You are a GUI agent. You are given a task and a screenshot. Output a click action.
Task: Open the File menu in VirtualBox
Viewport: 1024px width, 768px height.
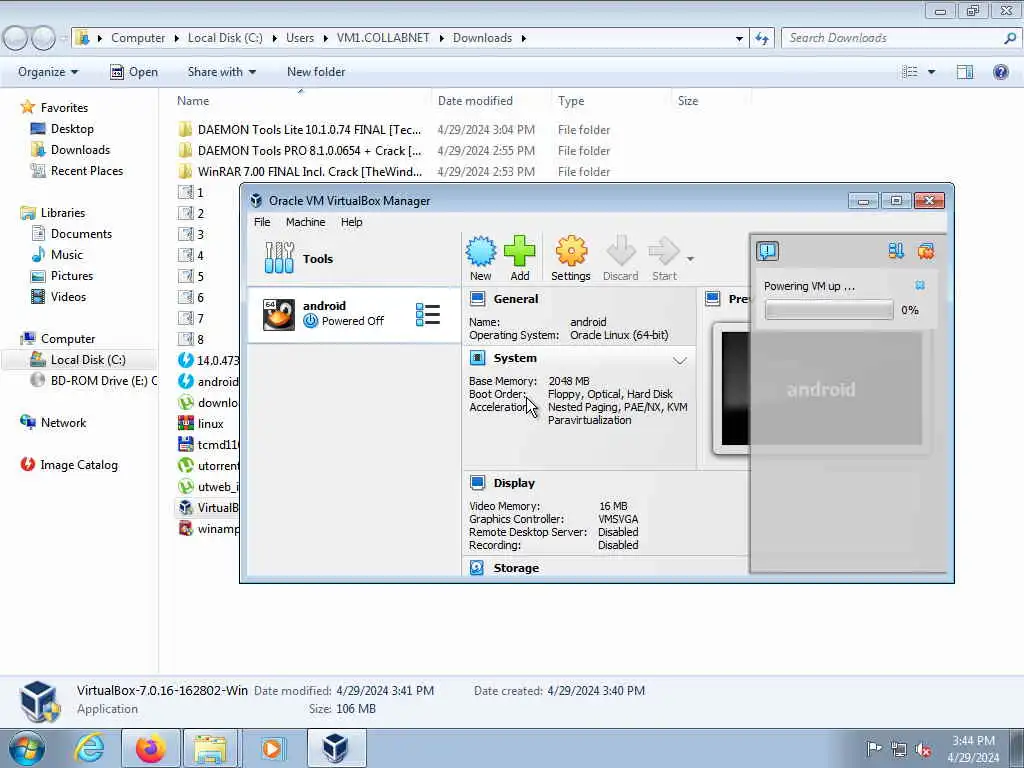(262, 222)
